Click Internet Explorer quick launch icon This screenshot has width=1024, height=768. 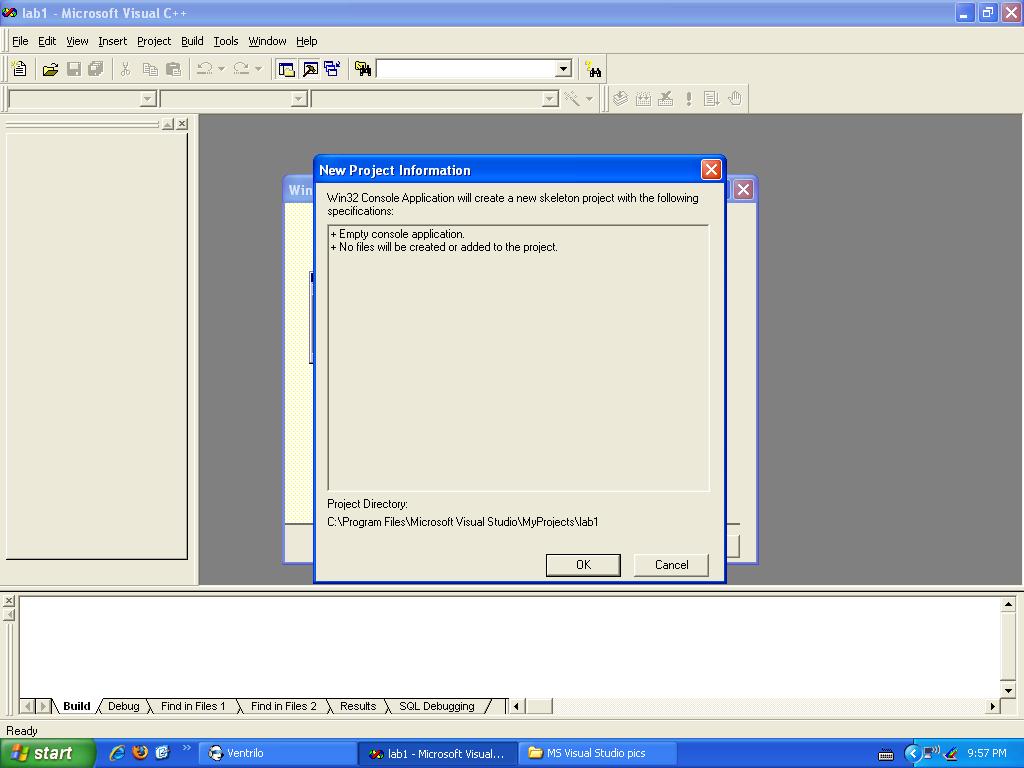click(x=117, y=753)
